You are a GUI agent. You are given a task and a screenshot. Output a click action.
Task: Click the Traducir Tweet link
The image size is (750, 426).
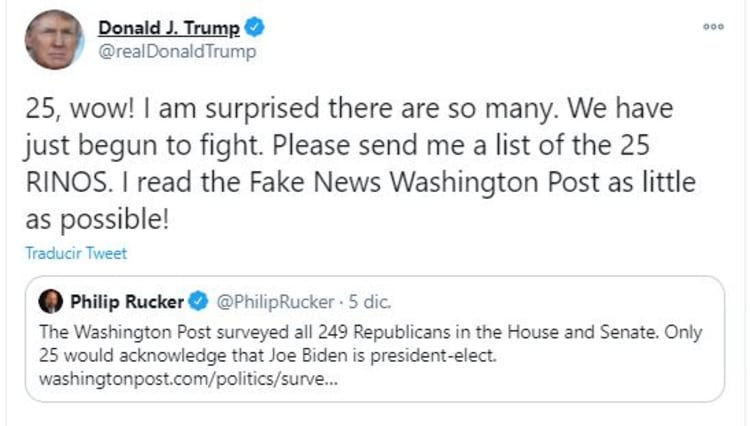click(76, 254)
